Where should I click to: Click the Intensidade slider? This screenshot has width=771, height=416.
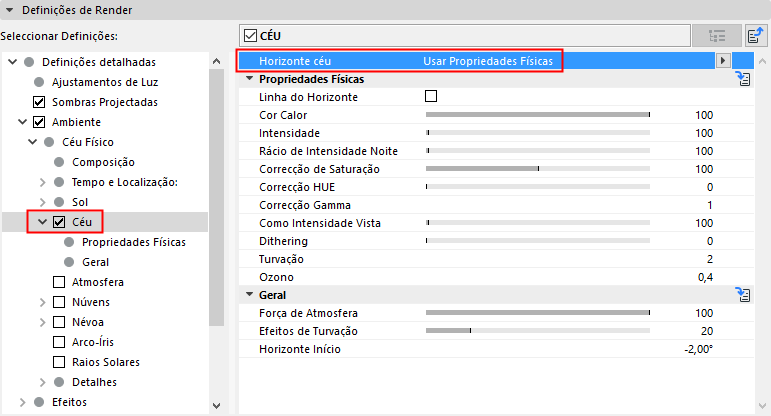(x=538, y=133)
